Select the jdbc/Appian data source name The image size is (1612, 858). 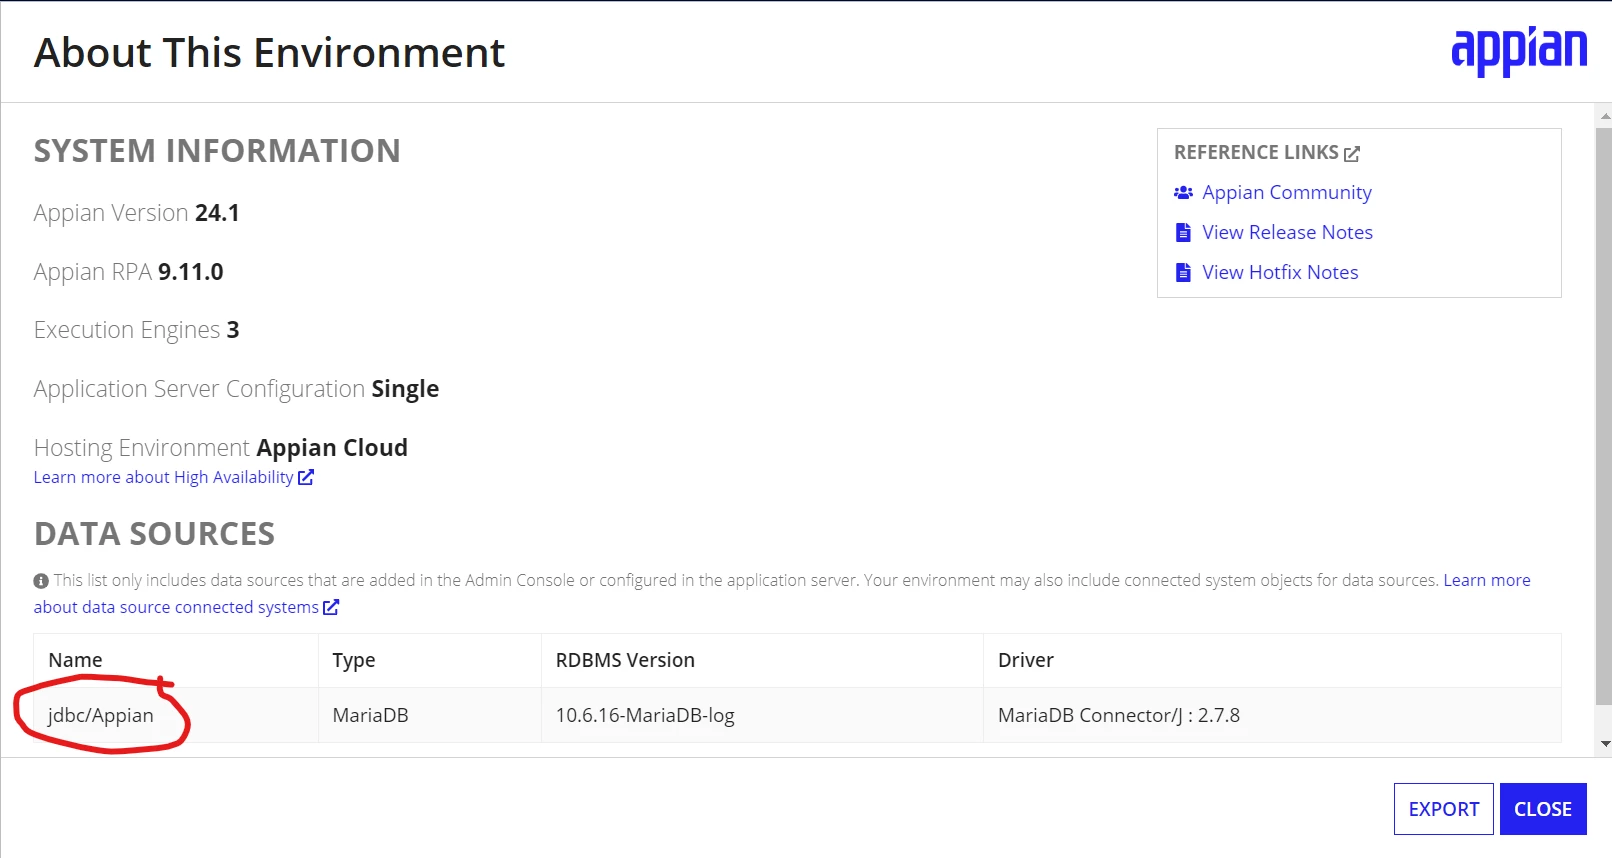coord(101,715)
